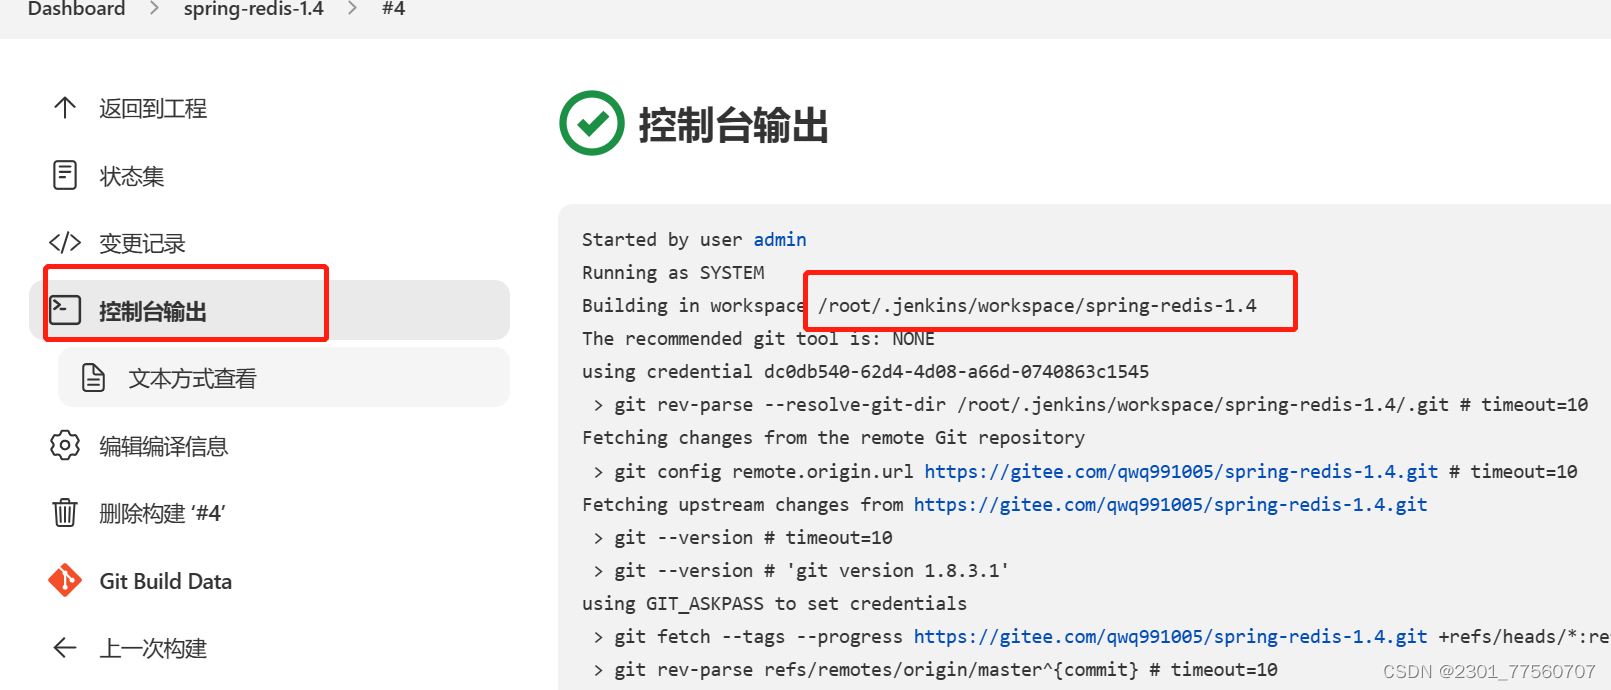Expand the chevron after Dashboard breadcrumb
The image size is (1611, 690).
pyautogui.click(x=154, y=9)
